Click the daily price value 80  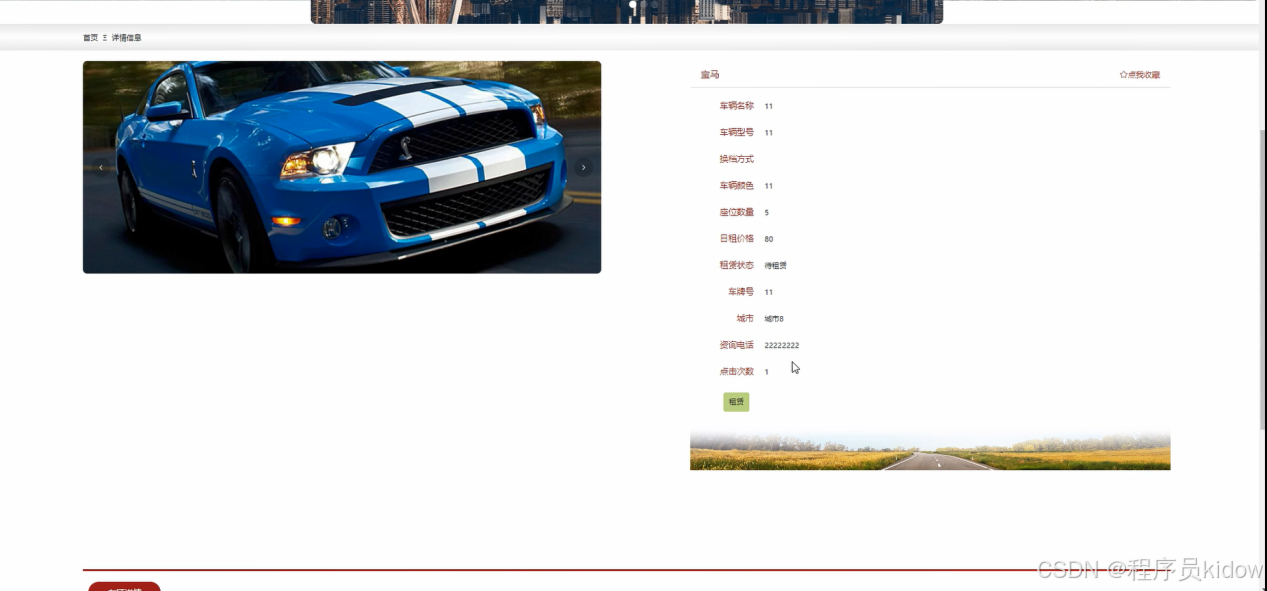(x=769, y=239)
